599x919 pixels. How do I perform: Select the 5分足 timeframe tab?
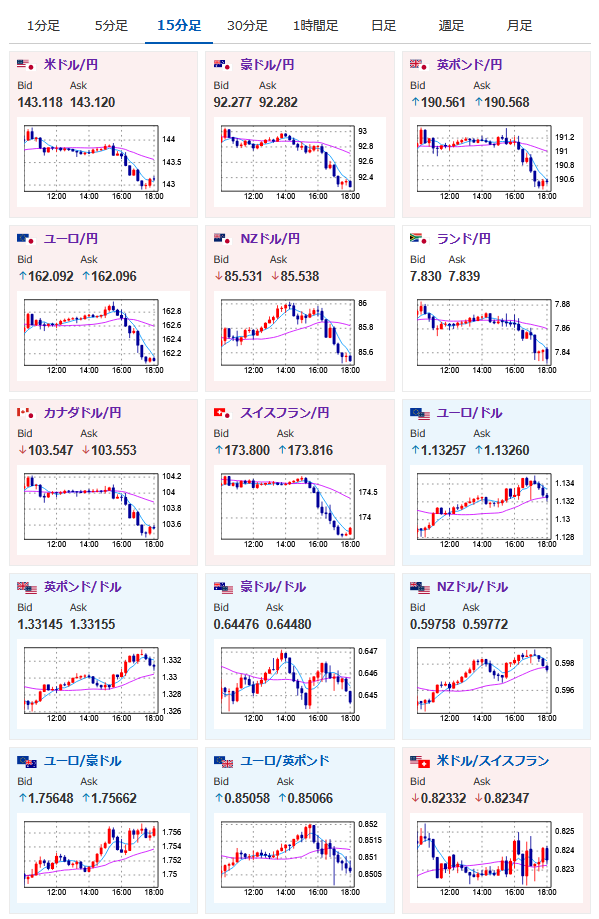111,26
